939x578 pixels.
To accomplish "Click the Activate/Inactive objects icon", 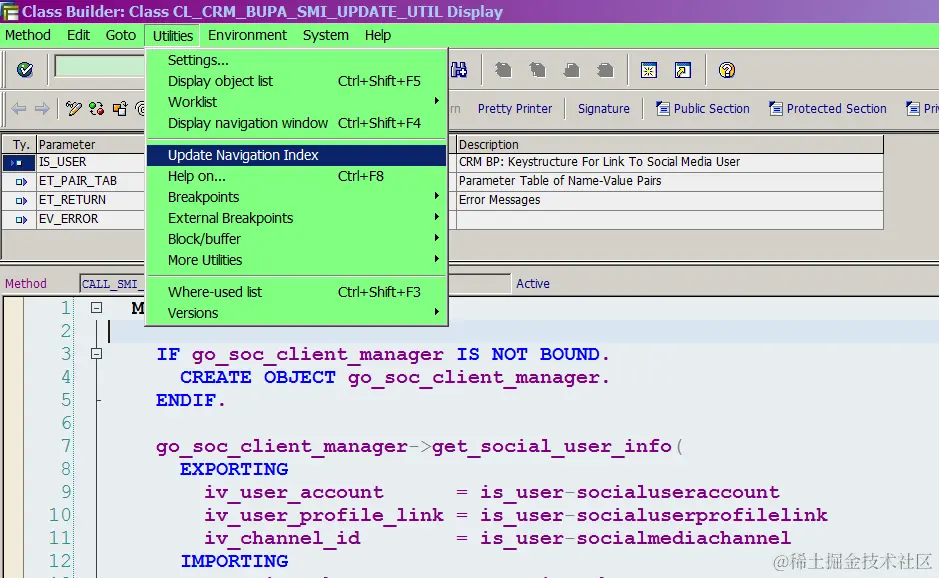I will click(x=96, y=108).
